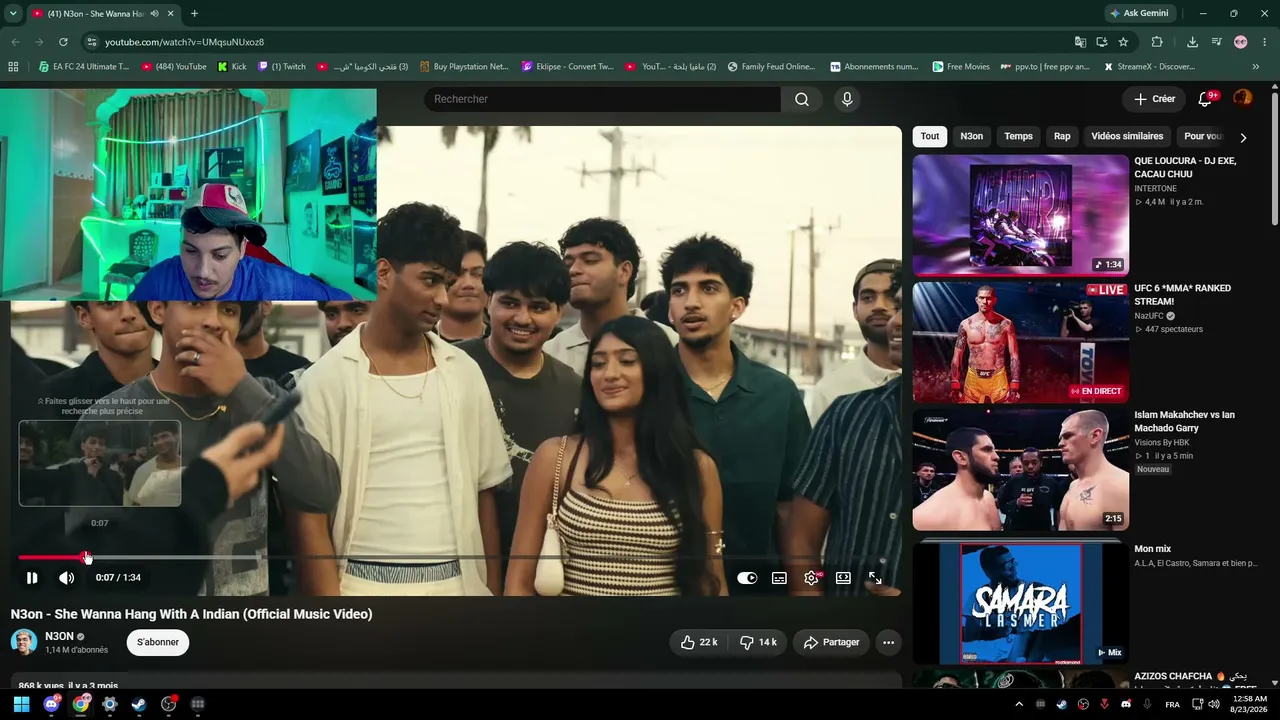1280x720 pixels.
Task: Open the system volume tray icon
Action: (1214, 704)
